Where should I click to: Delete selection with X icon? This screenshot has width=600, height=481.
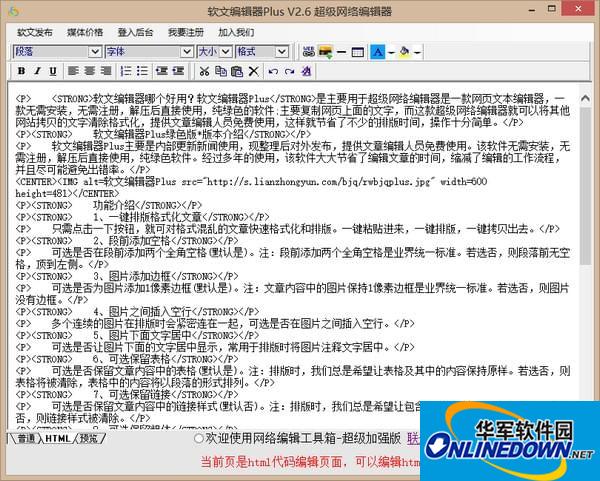click(254, 71)
